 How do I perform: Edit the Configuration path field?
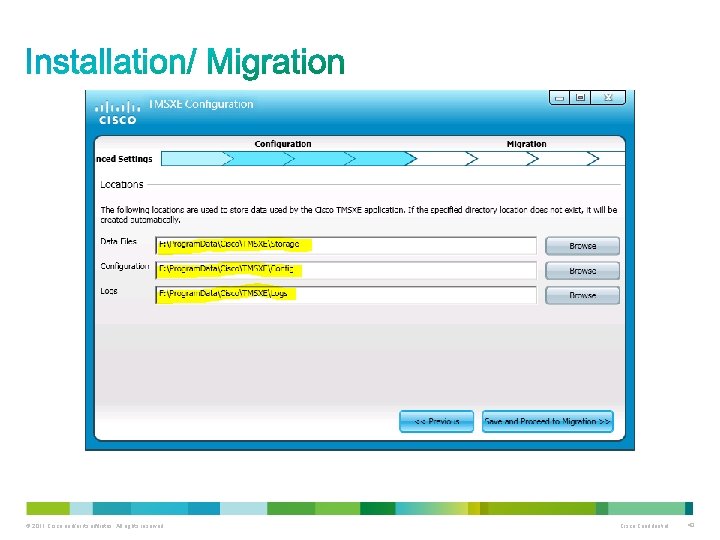(x=346, y=270)
